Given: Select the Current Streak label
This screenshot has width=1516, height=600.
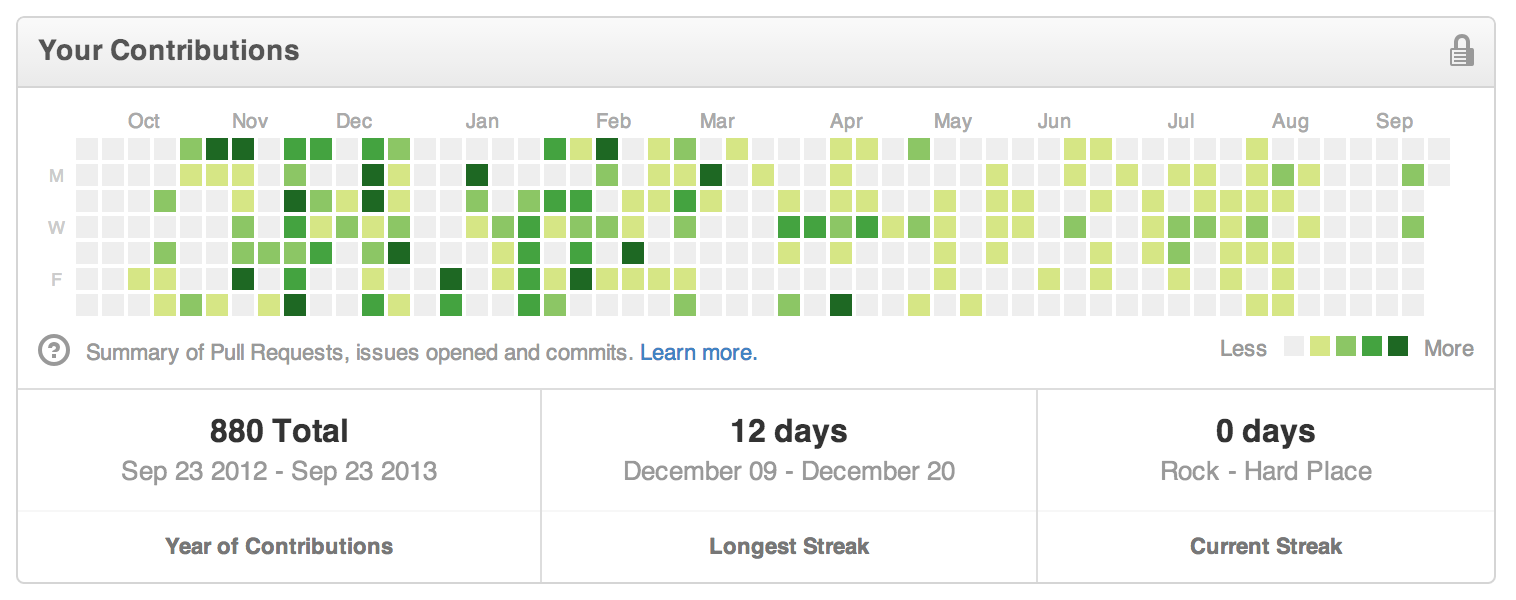Looking at the screenshot, I should (x=1266, y=546).
